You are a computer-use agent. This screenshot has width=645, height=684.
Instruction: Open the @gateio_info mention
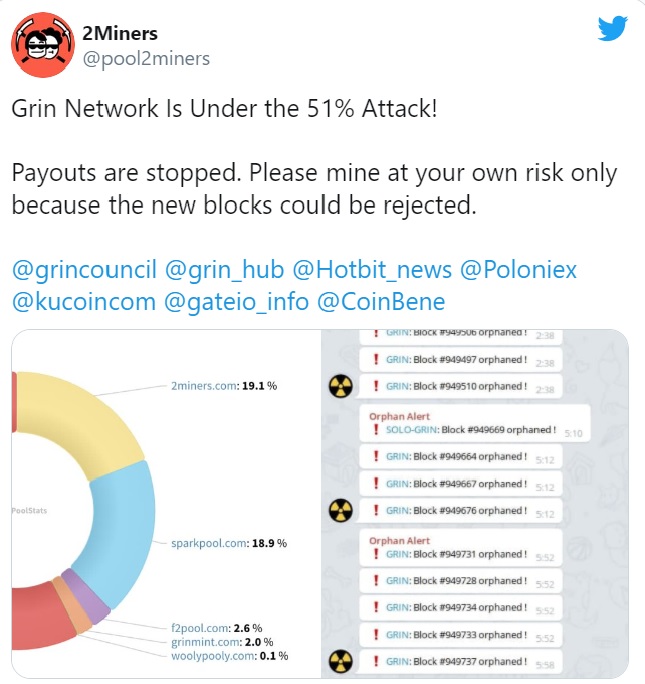click(236, 302)
